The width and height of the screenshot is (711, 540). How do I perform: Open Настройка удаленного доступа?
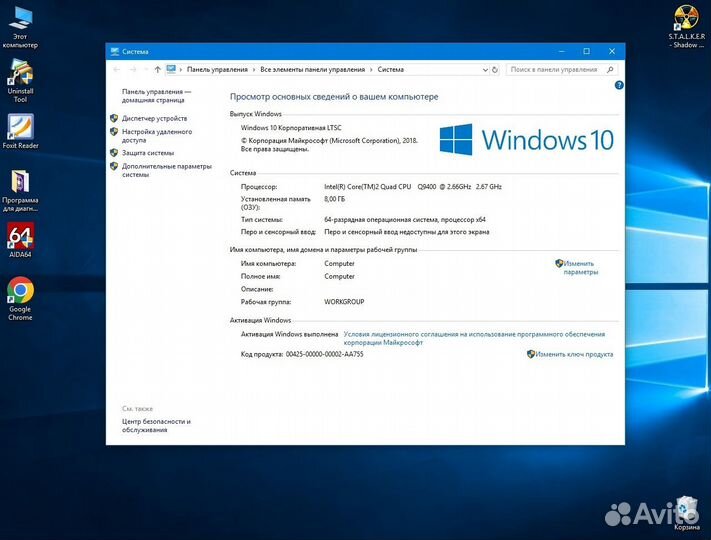point(157,136)
